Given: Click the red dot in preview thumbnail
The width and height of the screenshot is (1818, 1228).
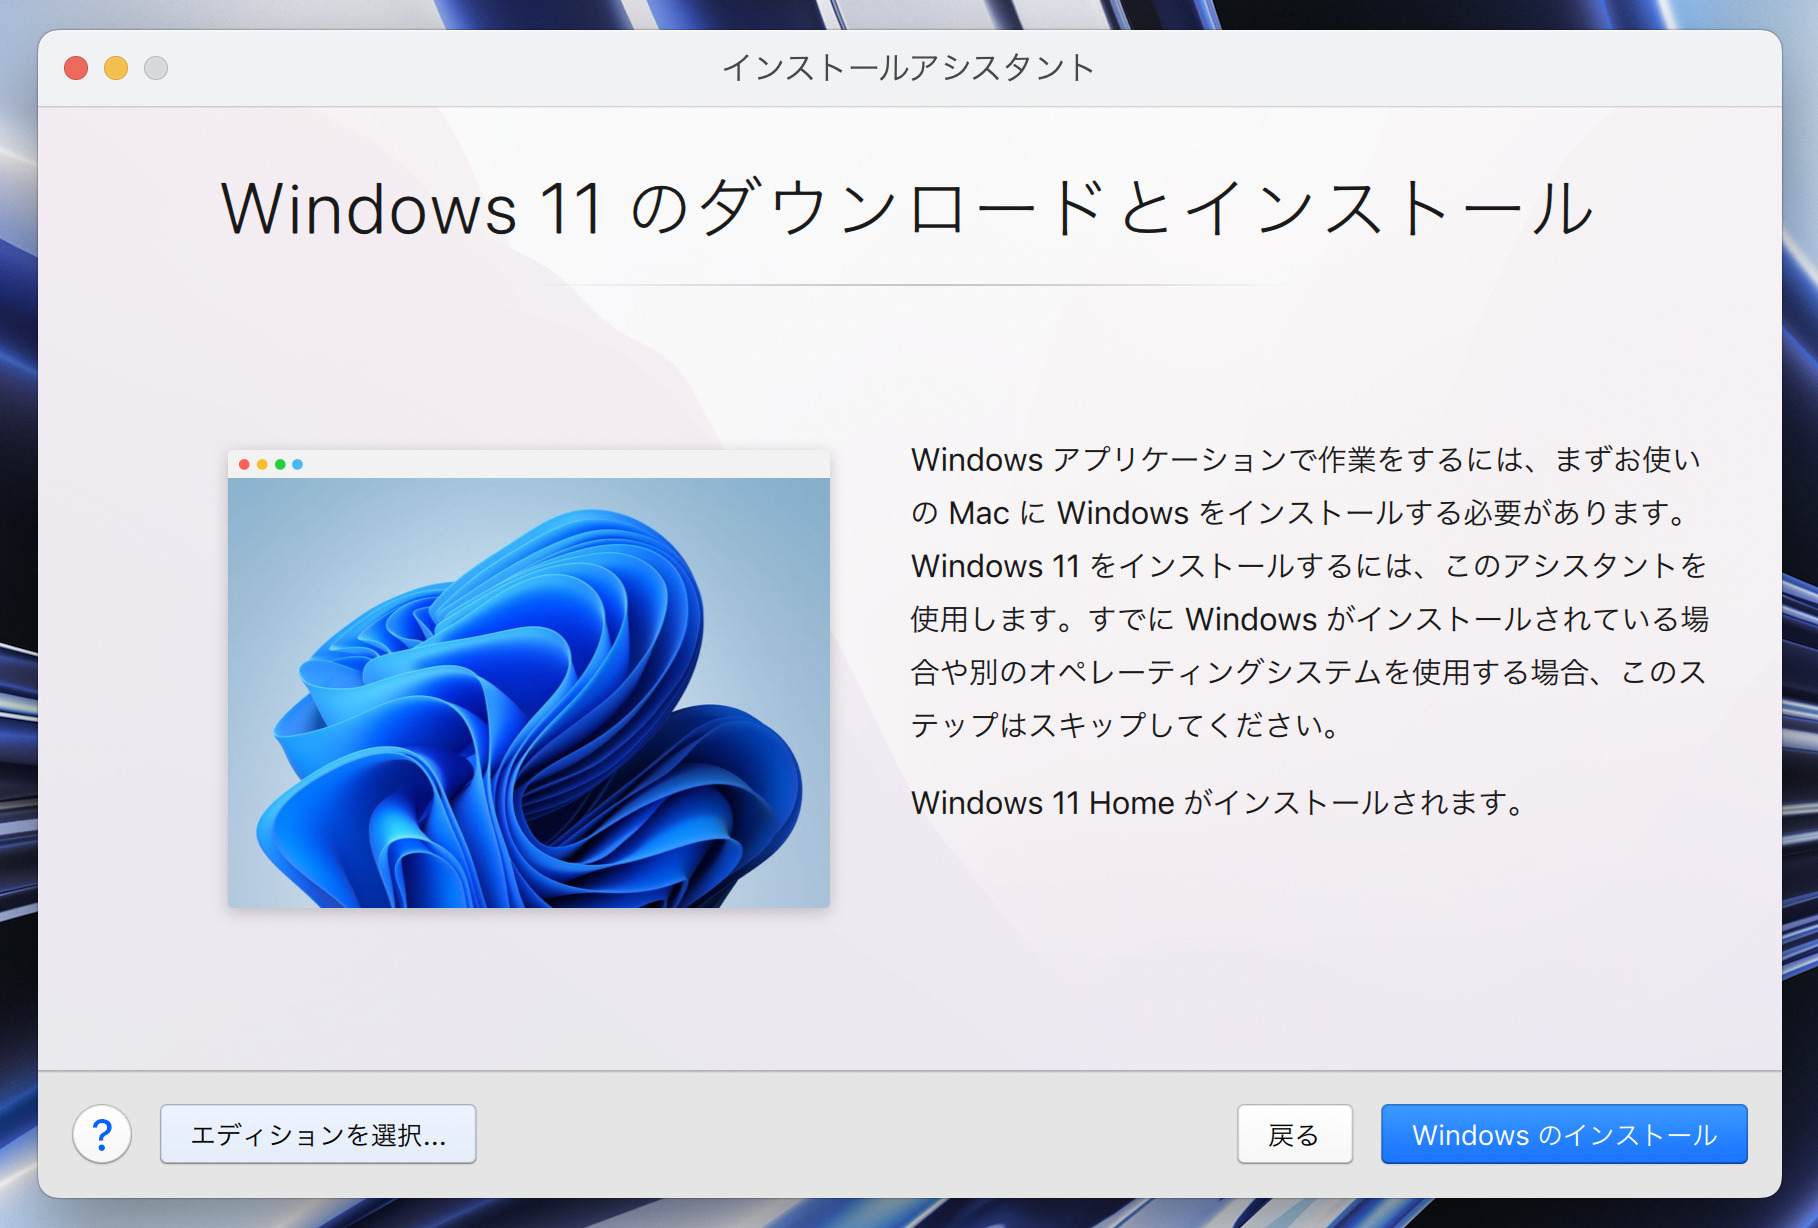Looking at the screenshot, I should point(244,464).
